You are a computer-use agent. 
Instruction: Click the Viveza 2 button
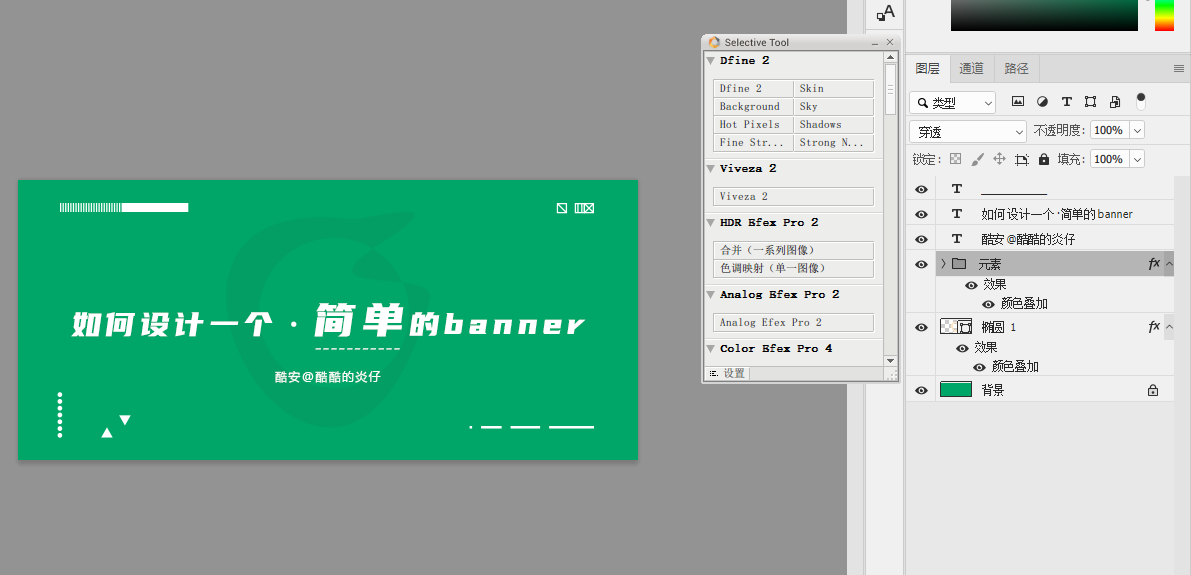[x=793, y=197]
